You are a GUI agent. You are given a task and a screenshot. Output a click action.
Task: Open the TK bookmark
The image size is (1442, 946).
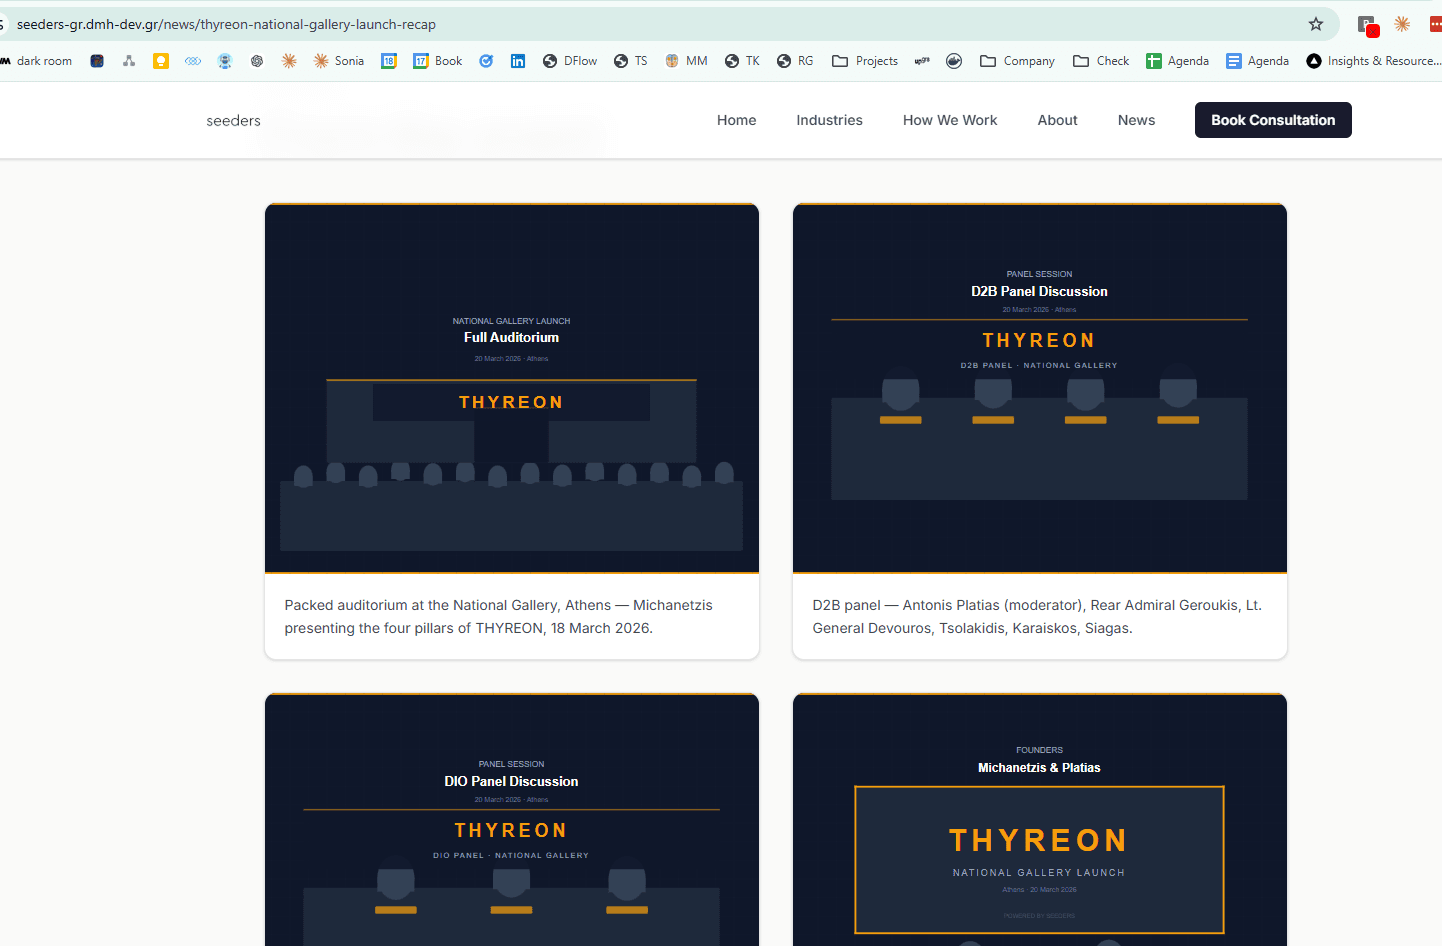coord(742,61)
